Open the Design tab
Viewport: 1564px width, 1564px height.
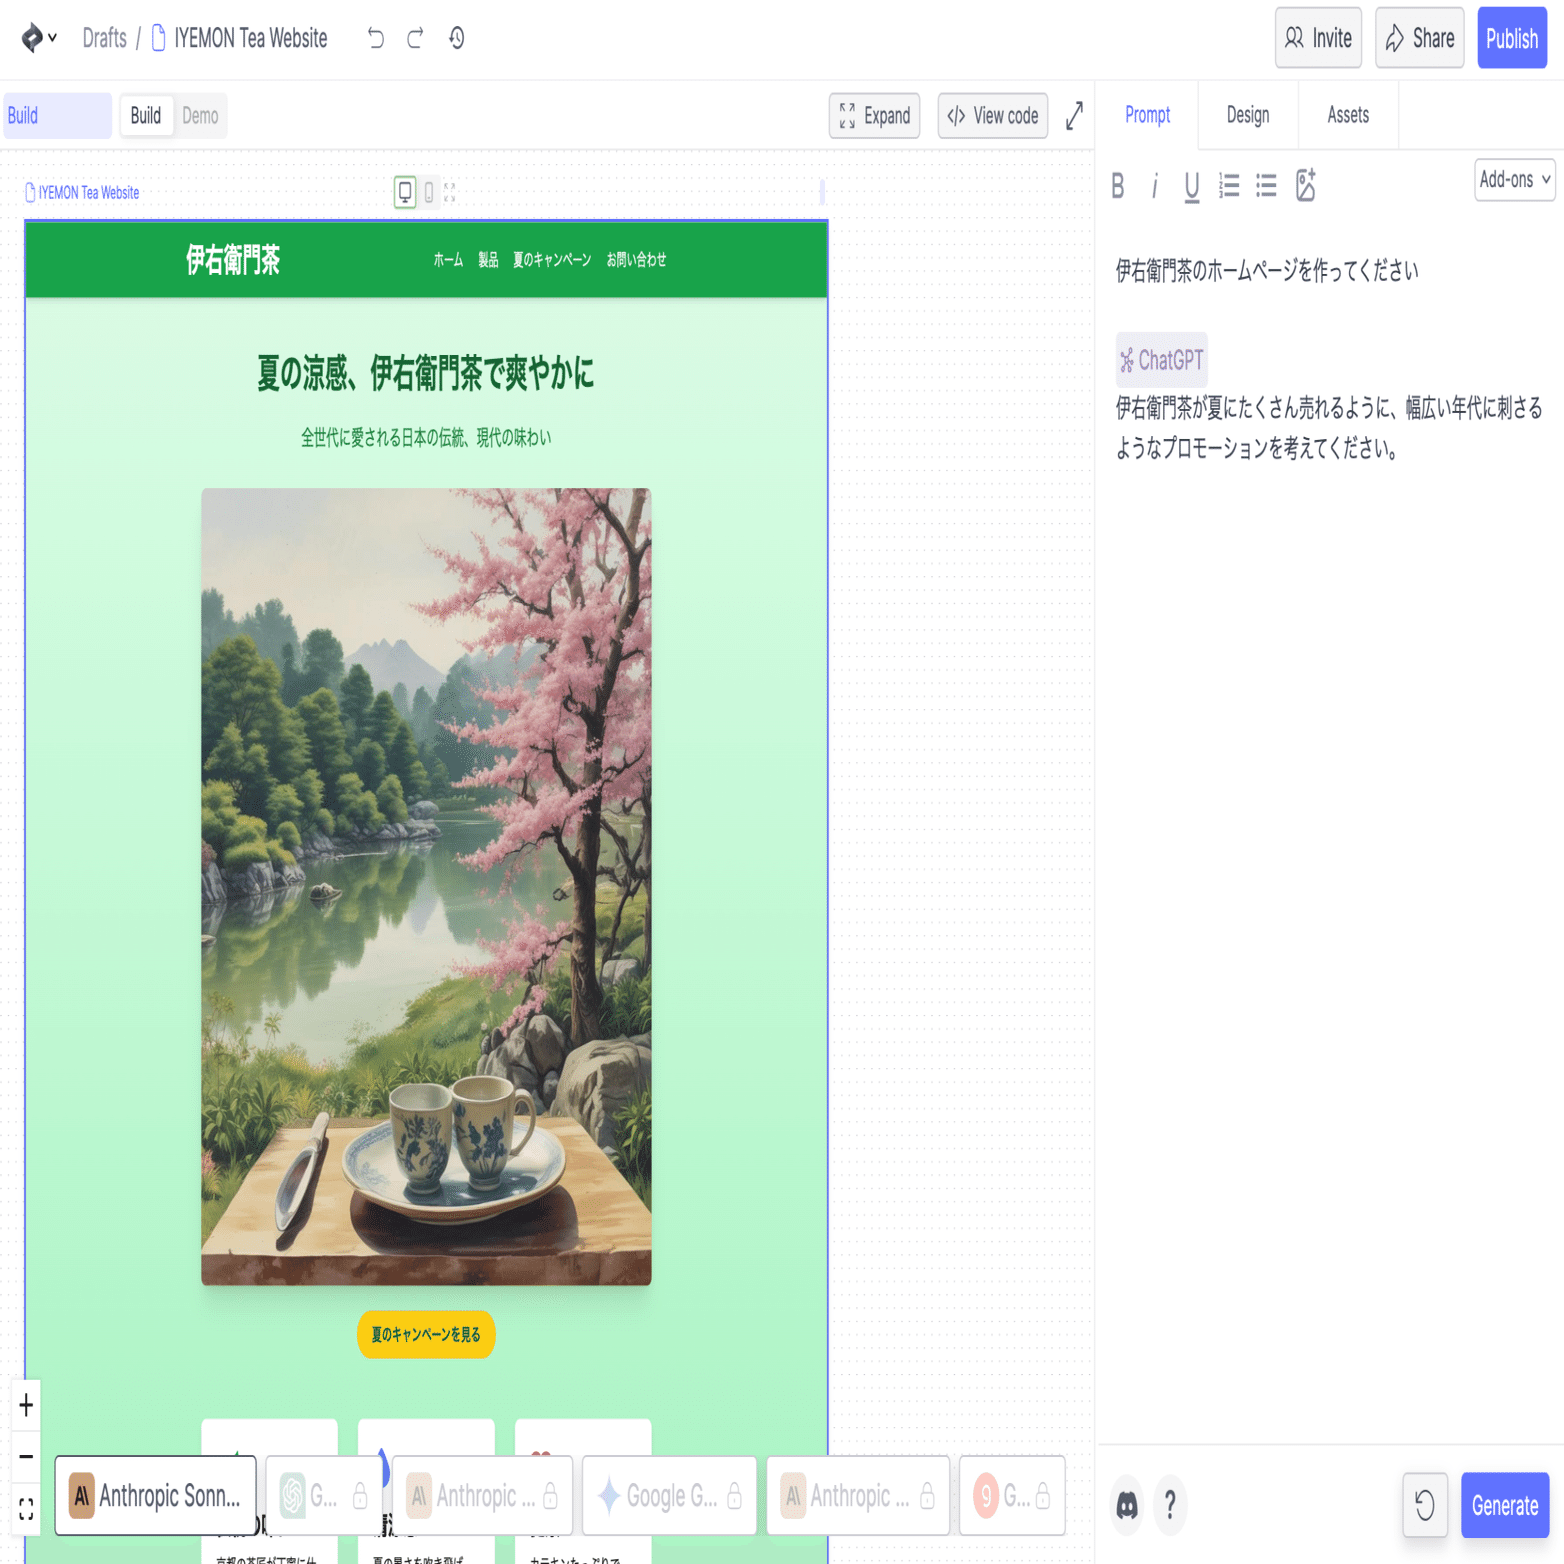pos(1248,115)
